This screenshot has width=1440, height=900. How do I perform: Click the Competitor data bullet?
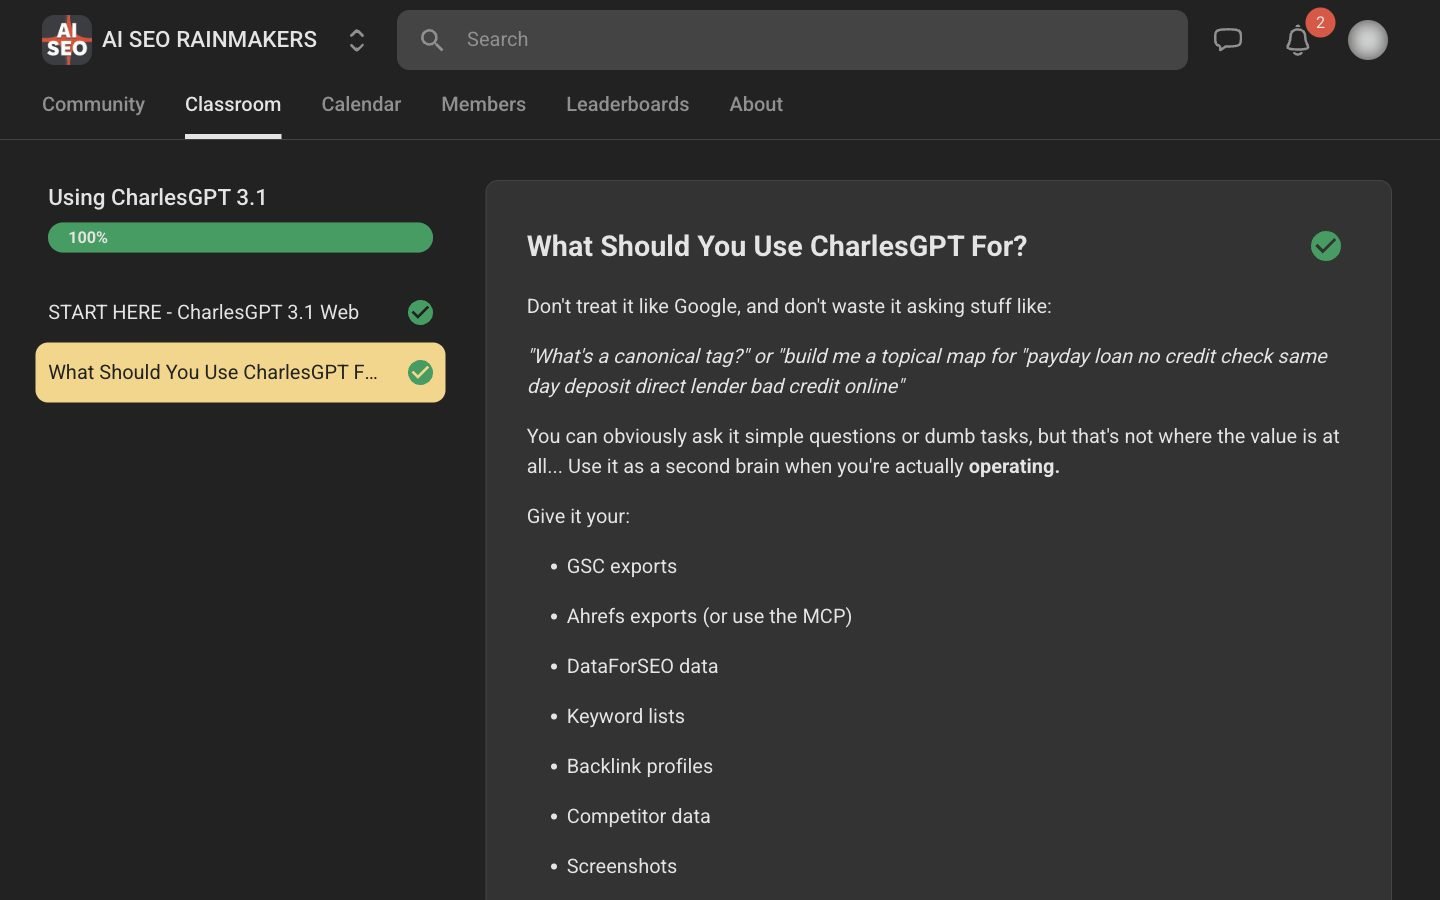pyautogui.click(x=638, y=816)
